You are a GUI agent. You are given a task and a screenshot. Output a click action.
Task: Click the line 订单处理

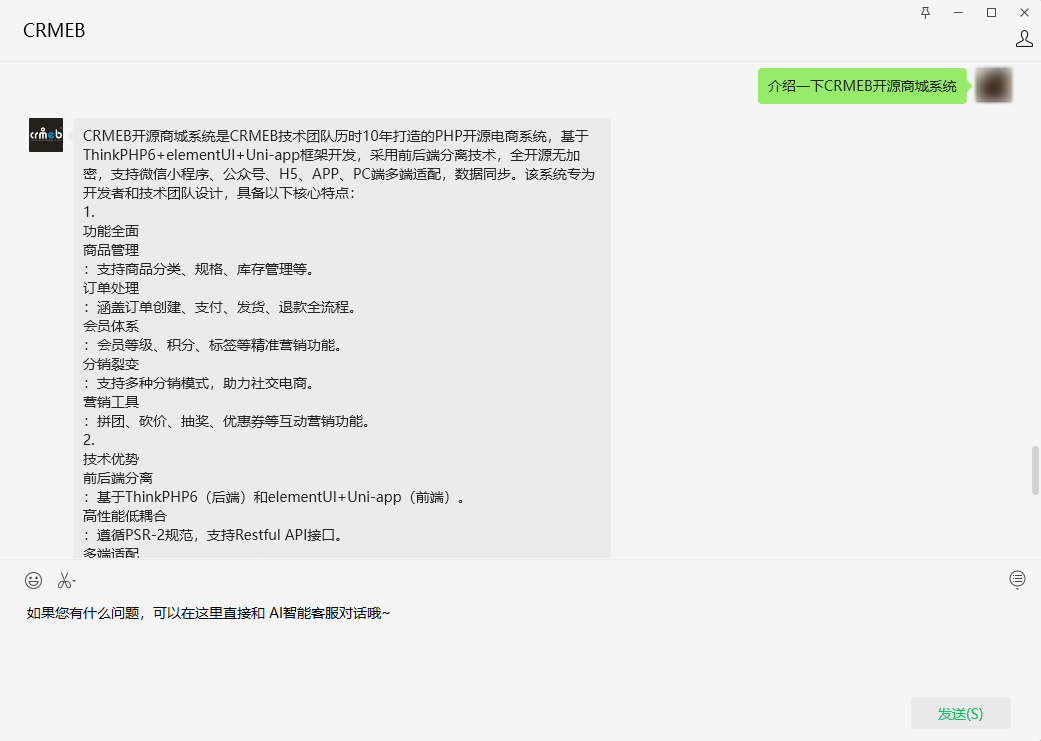111,288
